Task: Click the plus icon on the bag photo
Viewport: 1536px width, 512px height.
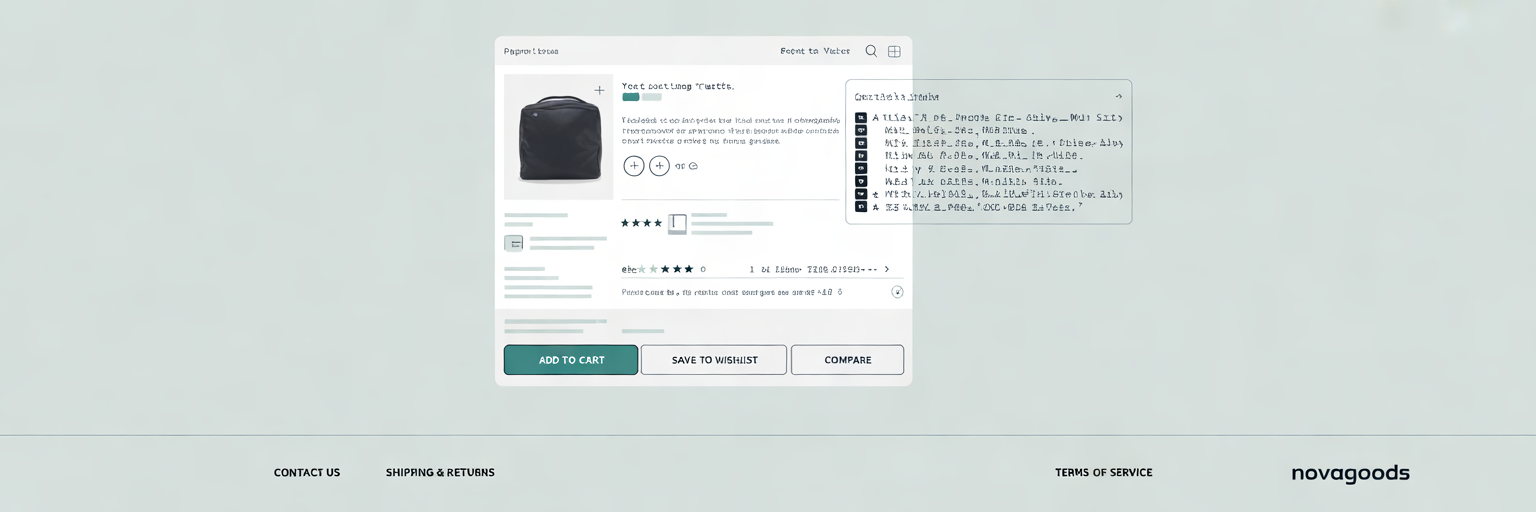Action: click(599, 90)
